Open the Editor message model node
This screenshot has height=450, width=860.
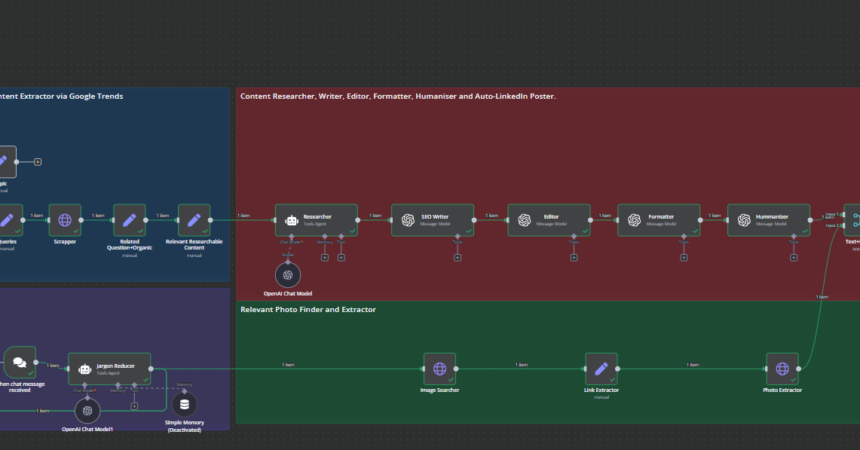click(549, 220)
